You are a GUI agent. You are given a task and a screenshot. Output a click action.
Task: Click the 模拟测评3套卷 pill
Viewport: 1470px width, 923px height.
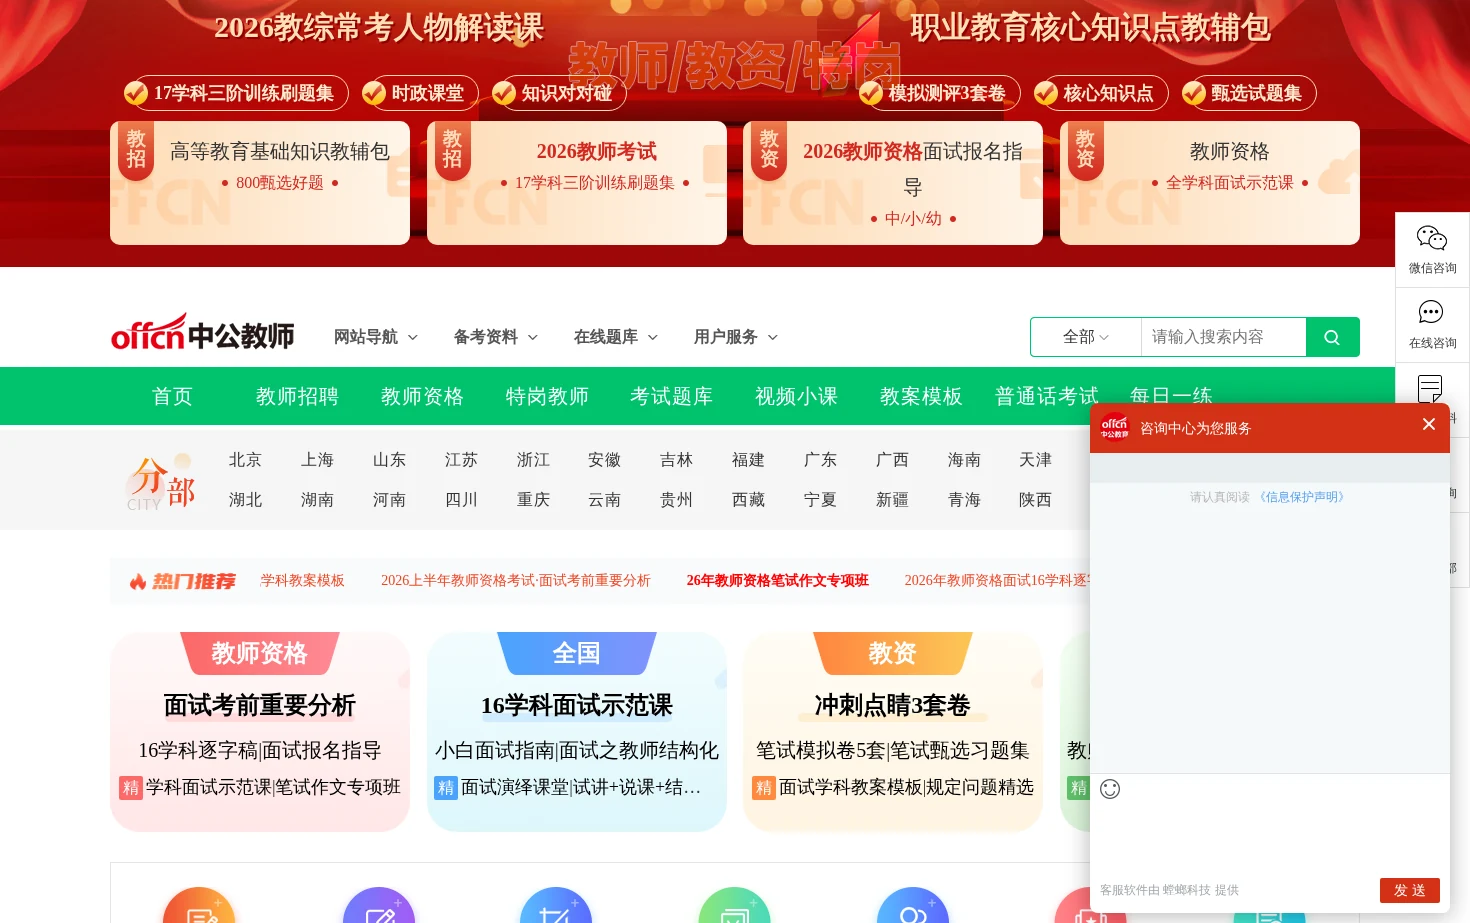(938, 93)
